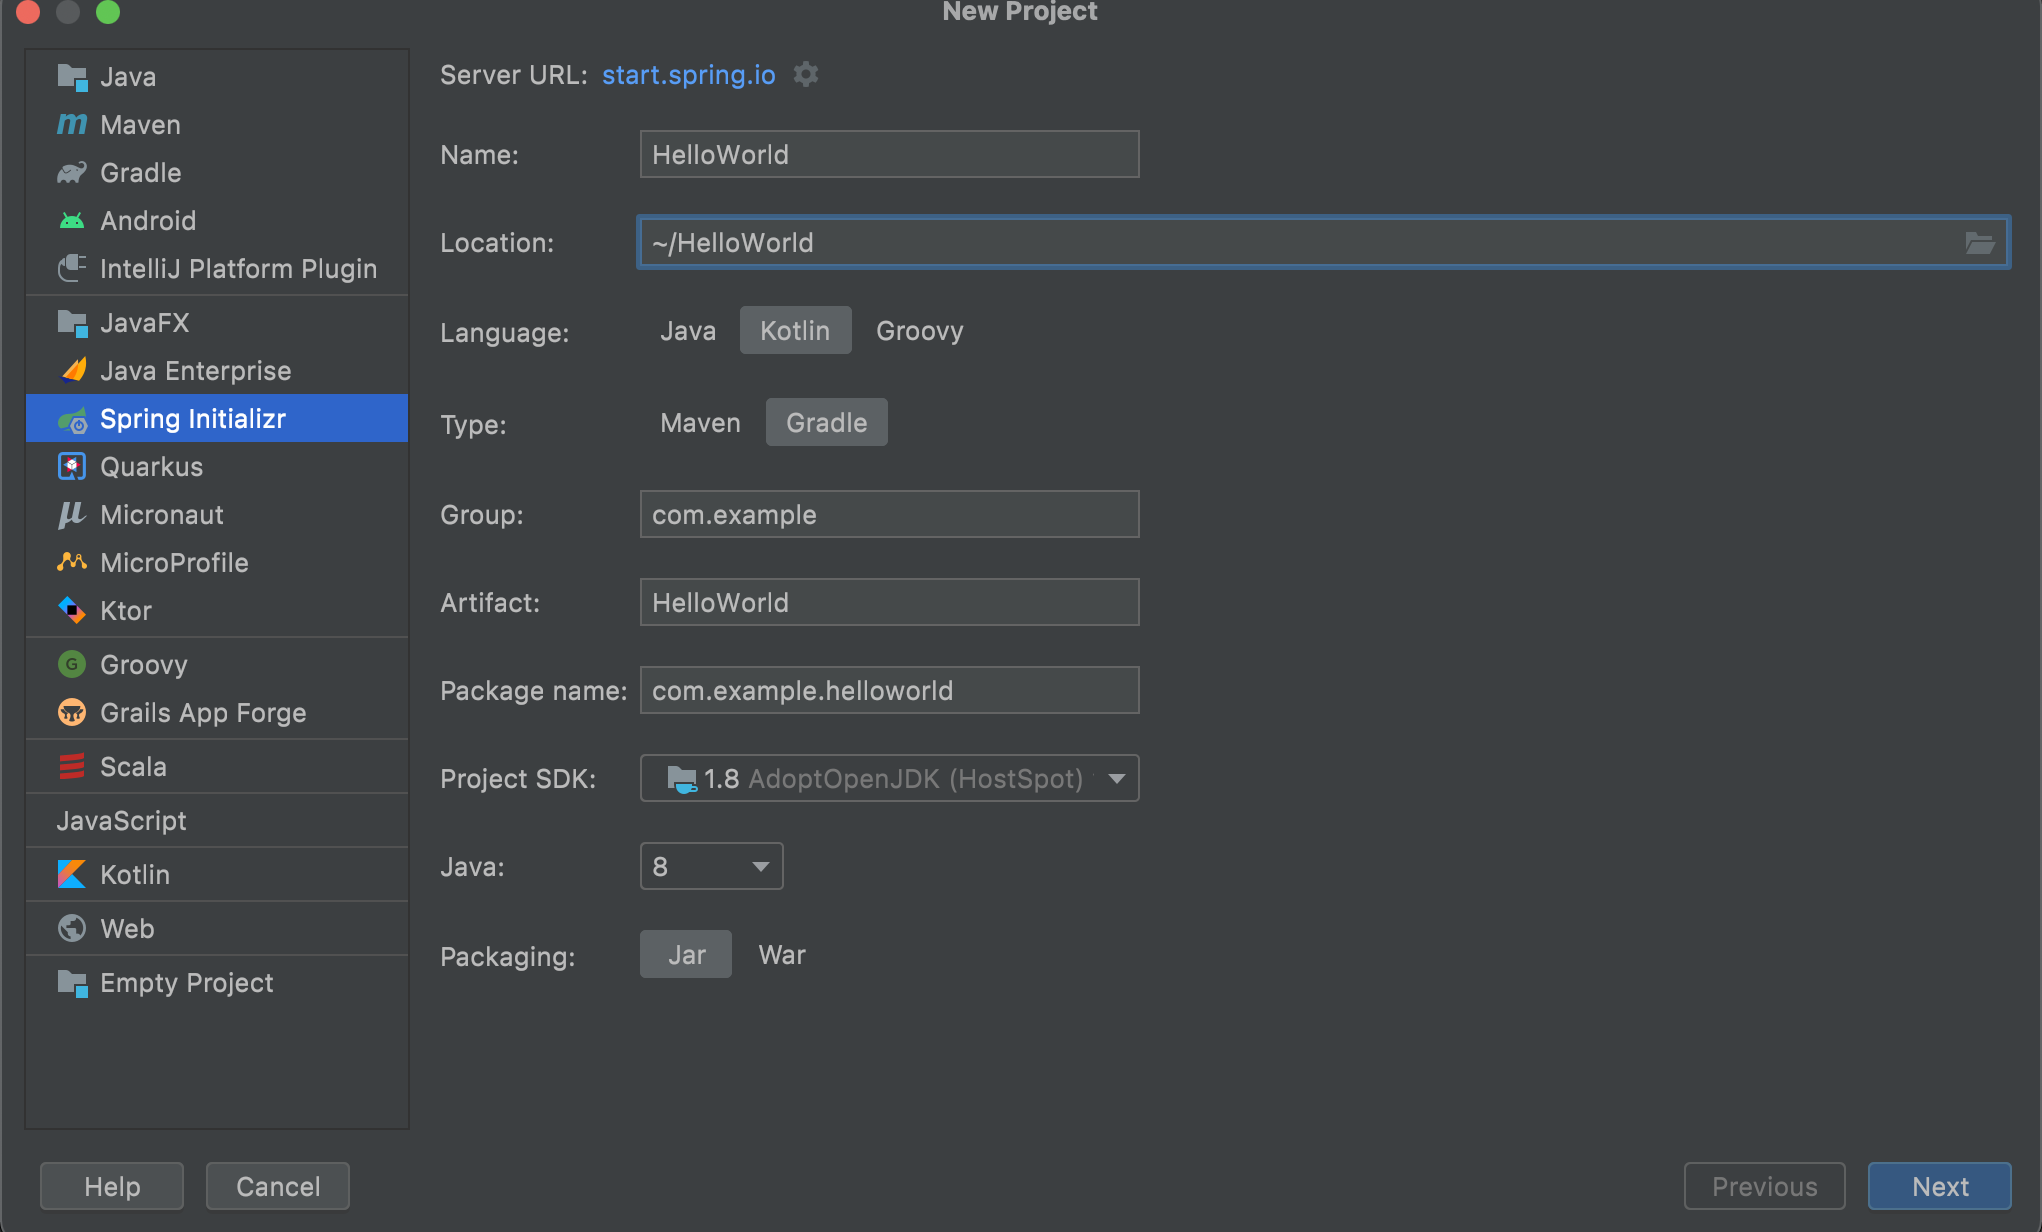Viewport: 2042px width, 1232px height.
Task: Select the Android generator in left list
Action: [x=147, y=221]
